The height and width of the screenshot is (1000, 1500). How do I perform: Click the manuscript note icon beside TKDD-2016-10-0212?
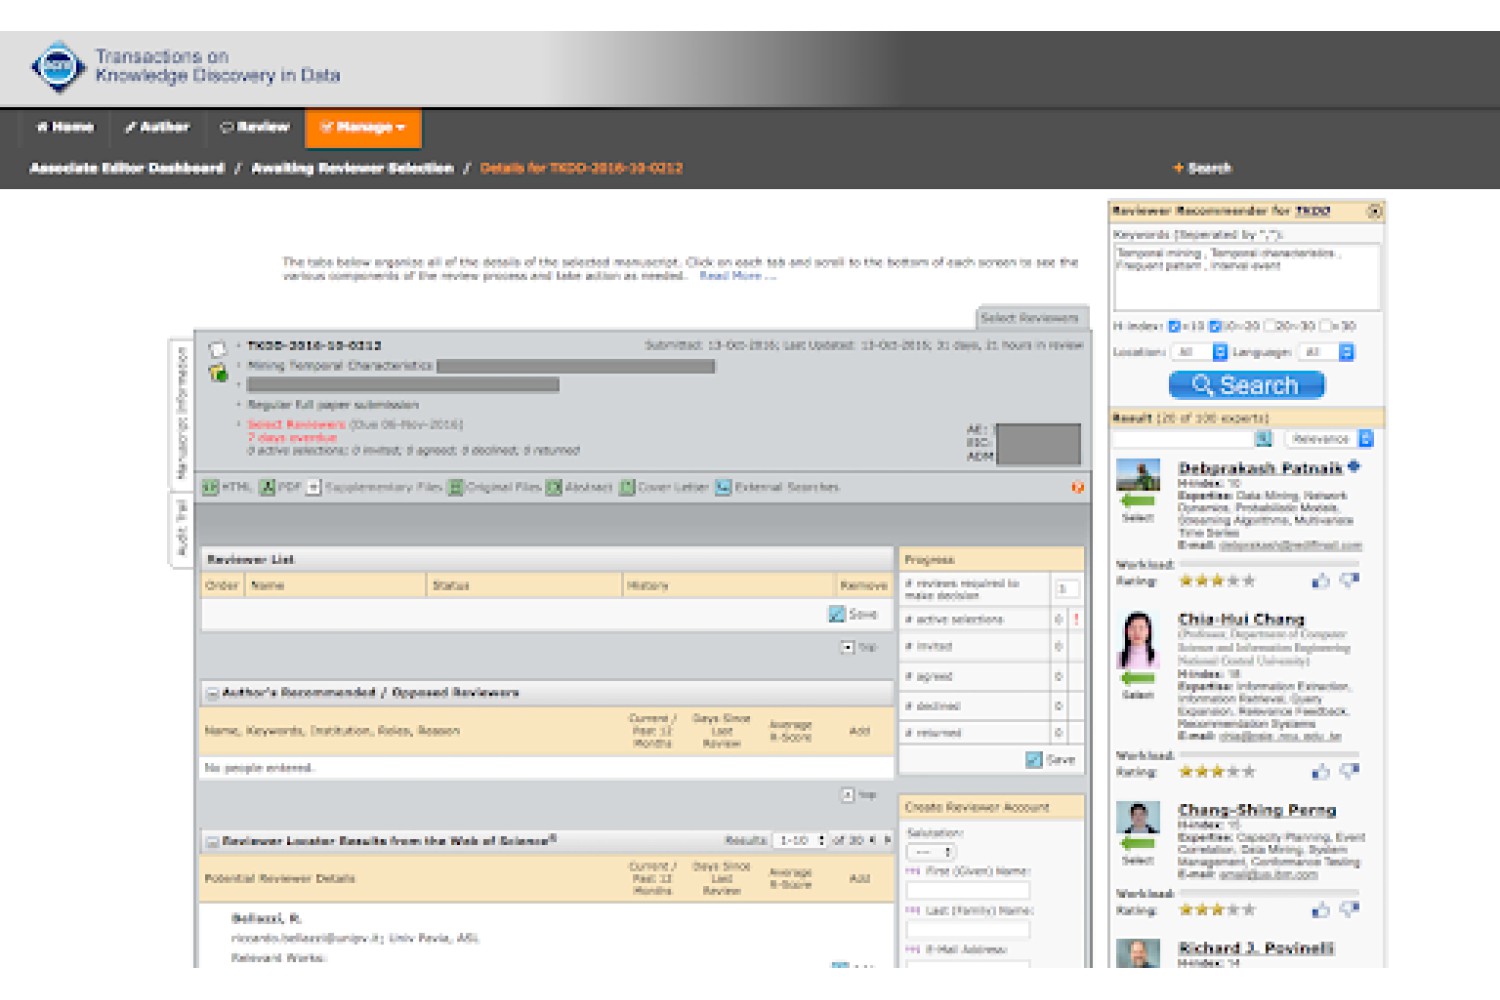pos(217,349)
